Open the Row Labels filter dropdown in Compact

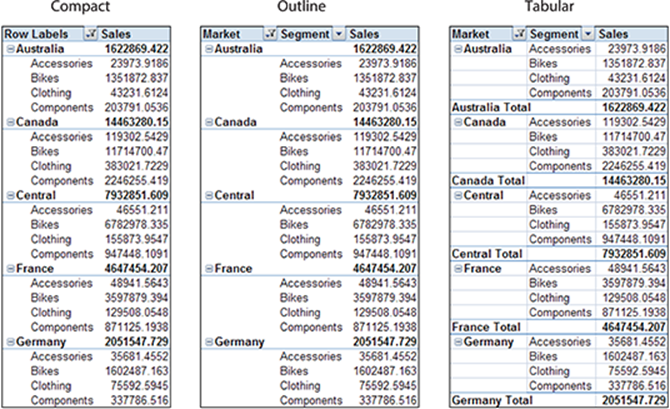click(x=91, y=34)
